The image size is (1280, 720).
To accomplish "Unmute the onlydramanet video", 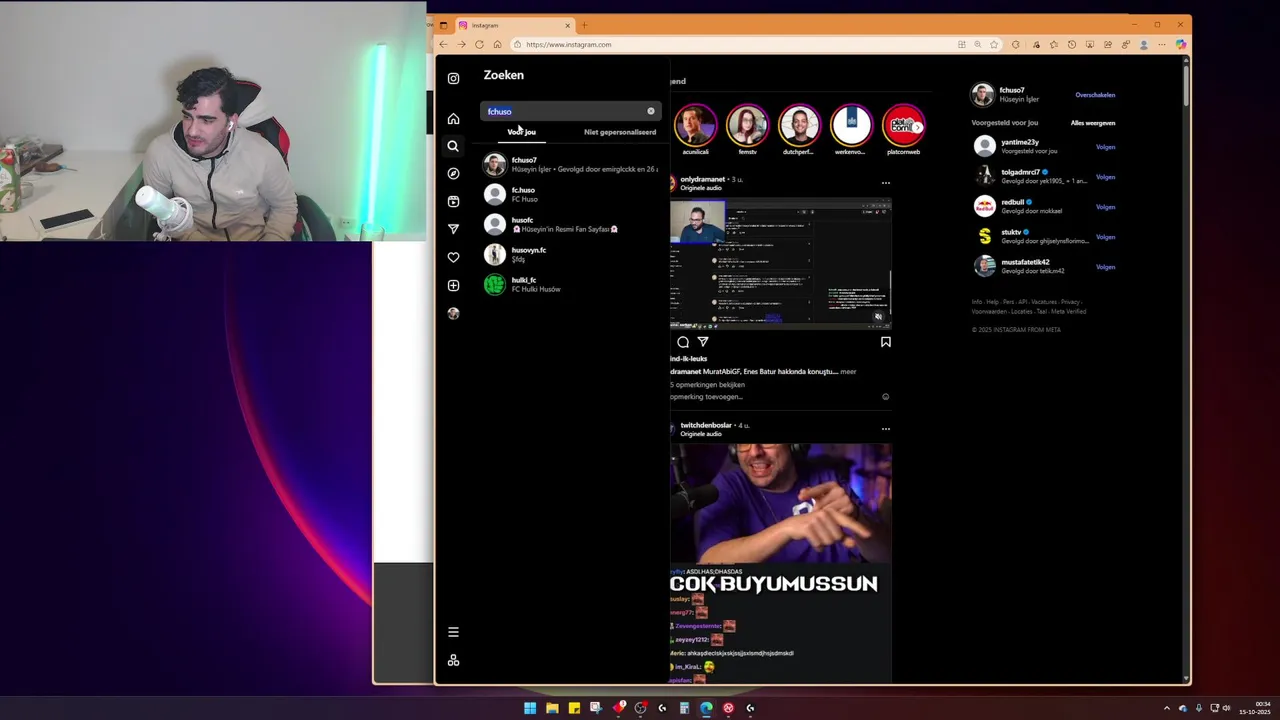I will point(878,316).
